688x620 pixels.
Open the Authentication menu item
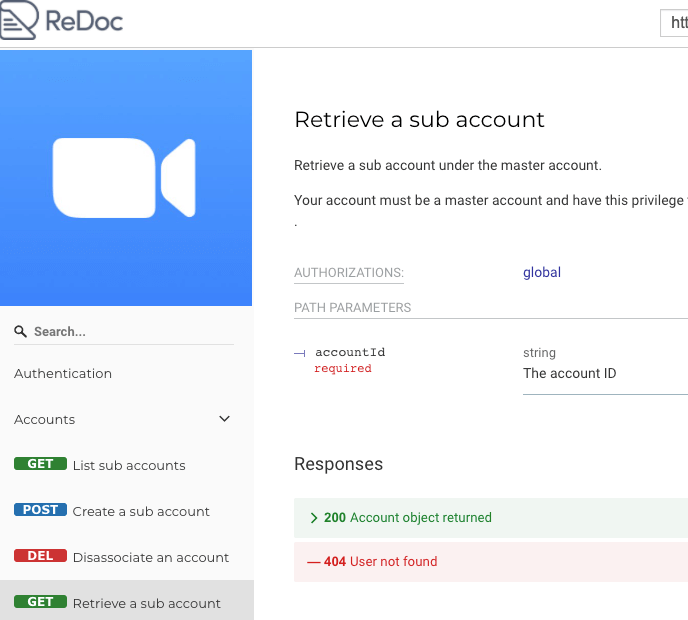(63, 374)
